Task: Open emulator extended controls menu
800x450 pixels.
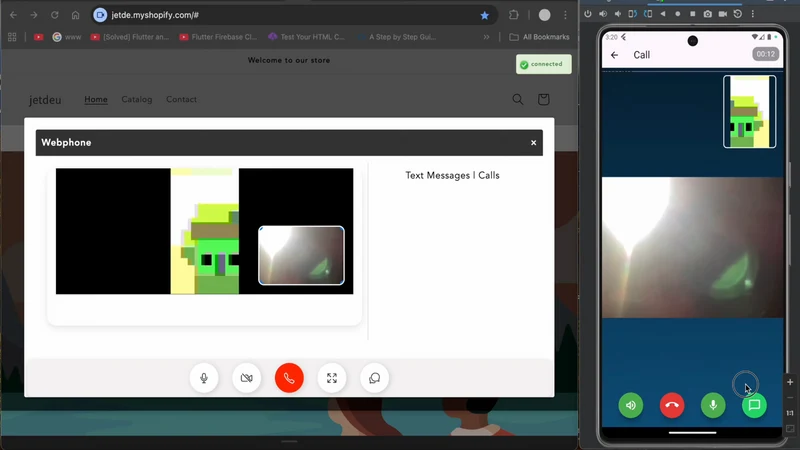Action: pyautogui.click(x=753, y=14)
